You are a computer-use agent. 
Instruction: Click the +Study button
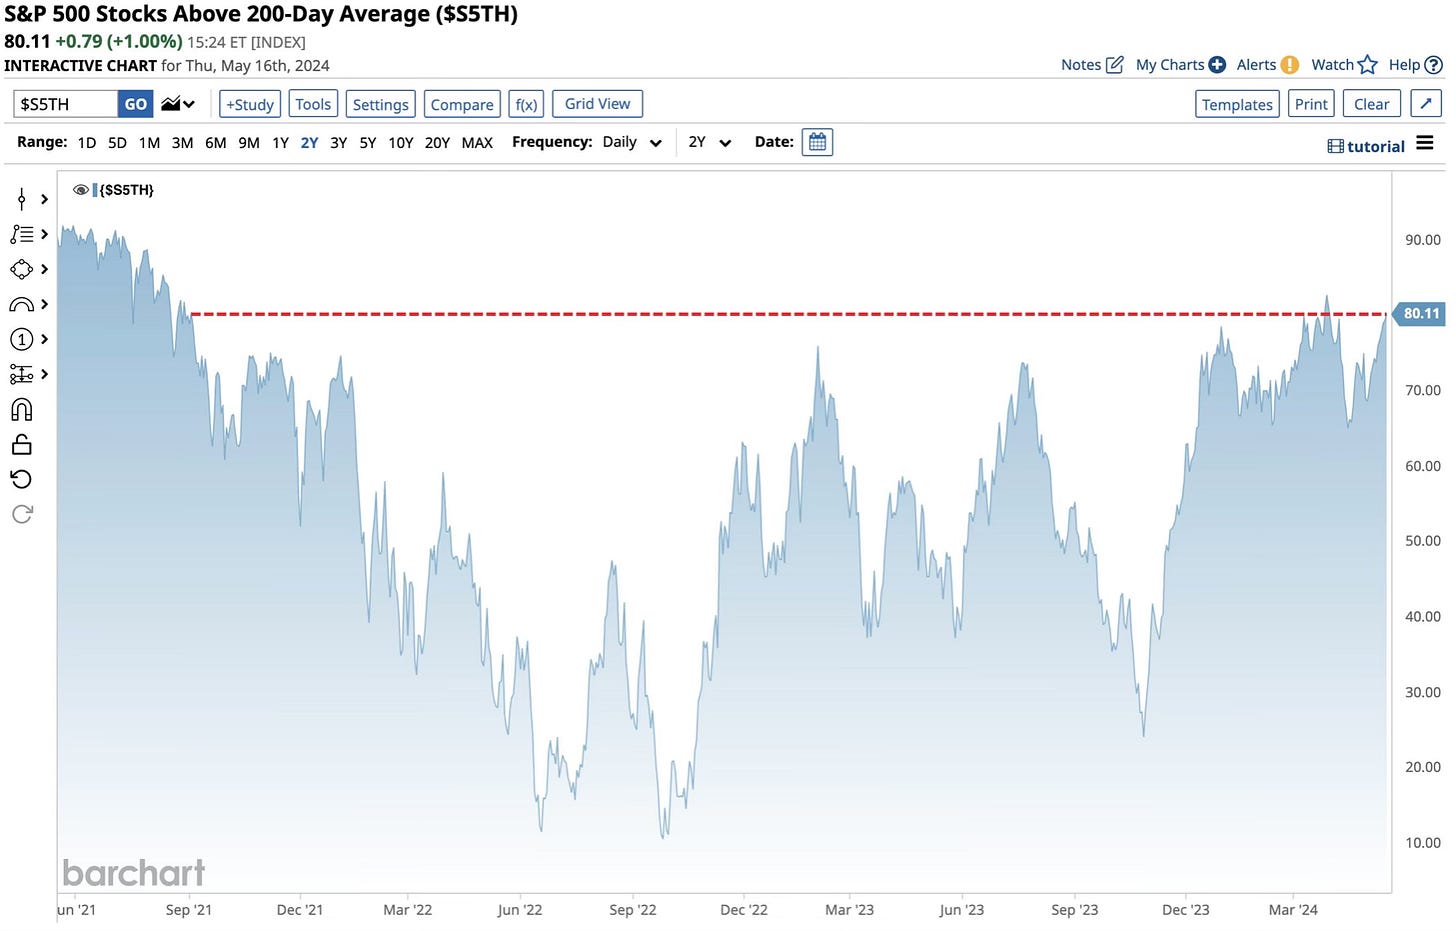tap(250, 104)
